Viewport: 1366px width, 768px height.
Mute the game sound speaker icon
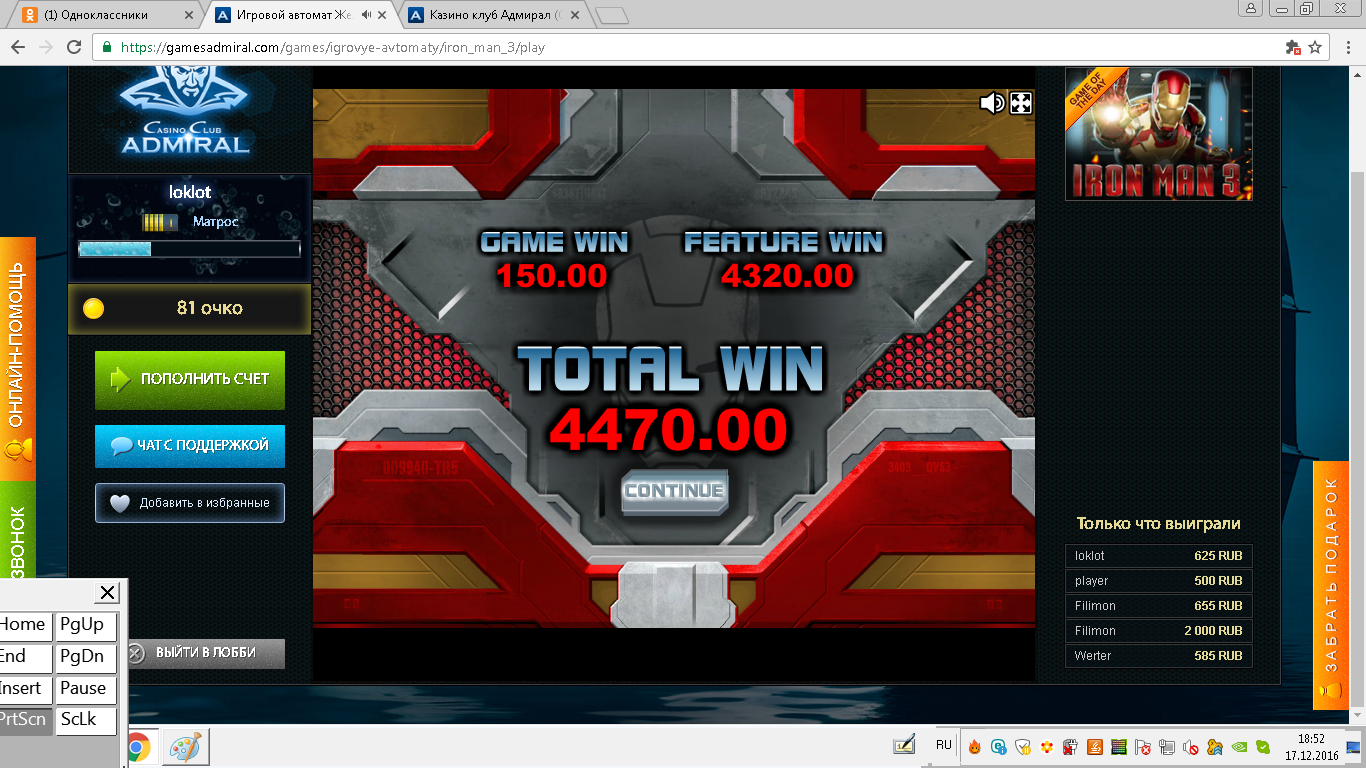[991, 103]
